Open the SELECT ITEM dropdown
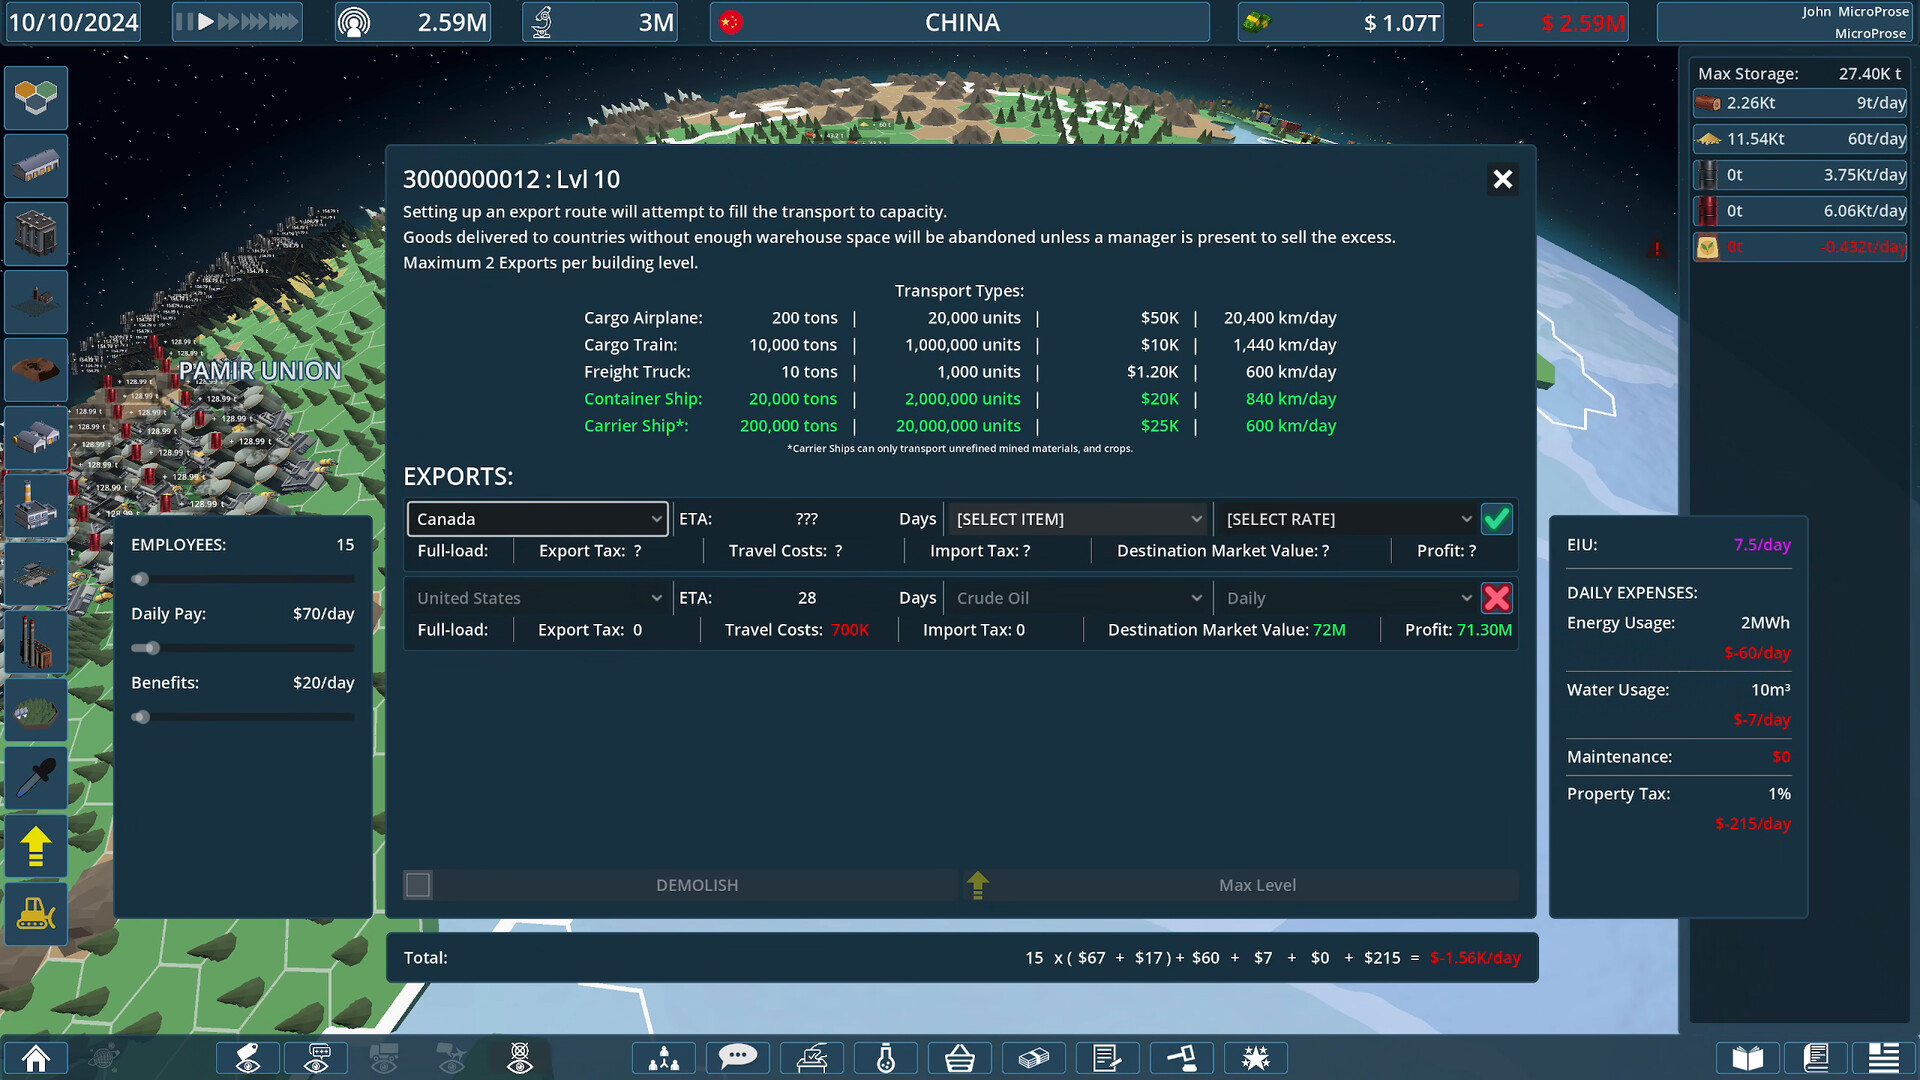Viewport: 1920px width, 1080px height. [x=1077, y=518]
